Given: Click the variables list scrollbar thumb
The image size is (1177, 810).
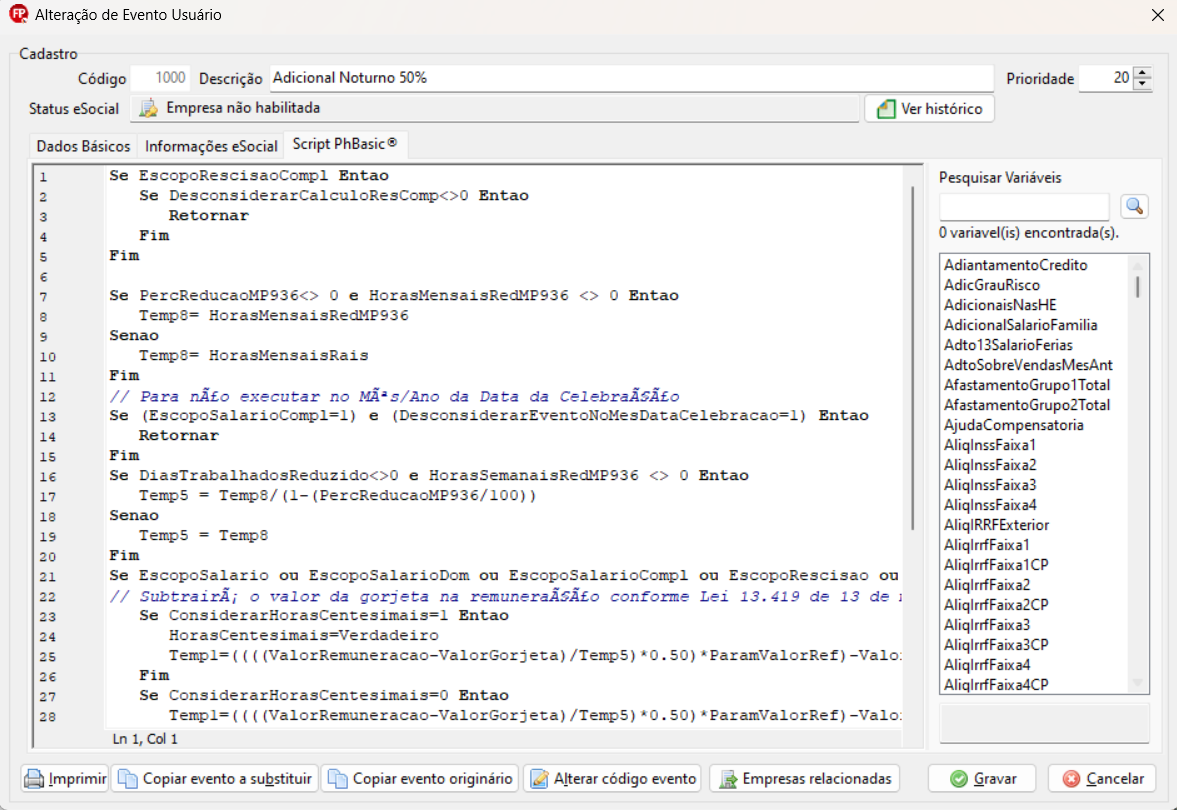Looking at the screenshot, I should coord(1137,287).
